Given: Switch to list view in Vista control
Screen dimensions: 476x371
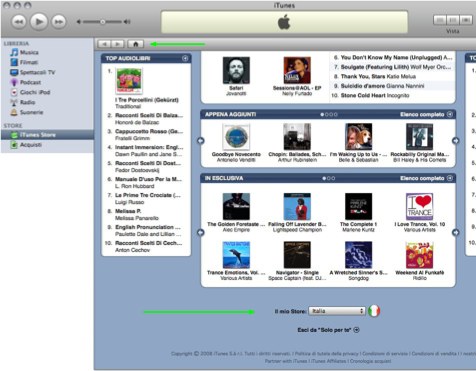Looking at the screenshot, I should tap(440, 20).
